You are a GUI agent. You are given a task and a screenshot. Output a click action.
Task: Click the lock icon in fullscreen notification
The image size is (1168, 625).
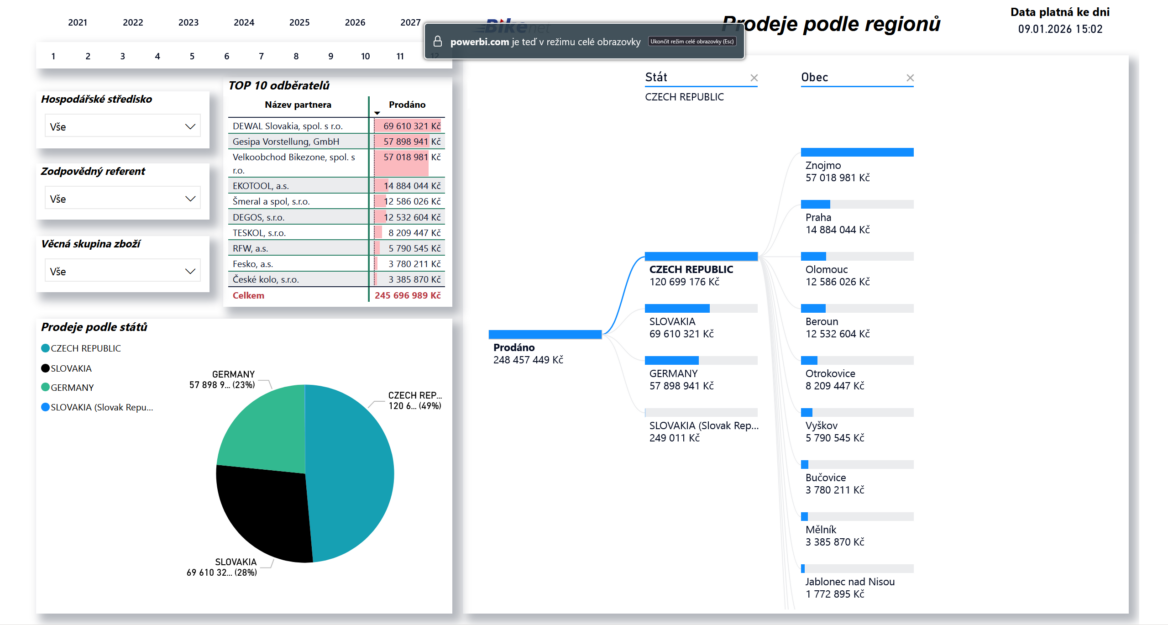click(436, 42)
